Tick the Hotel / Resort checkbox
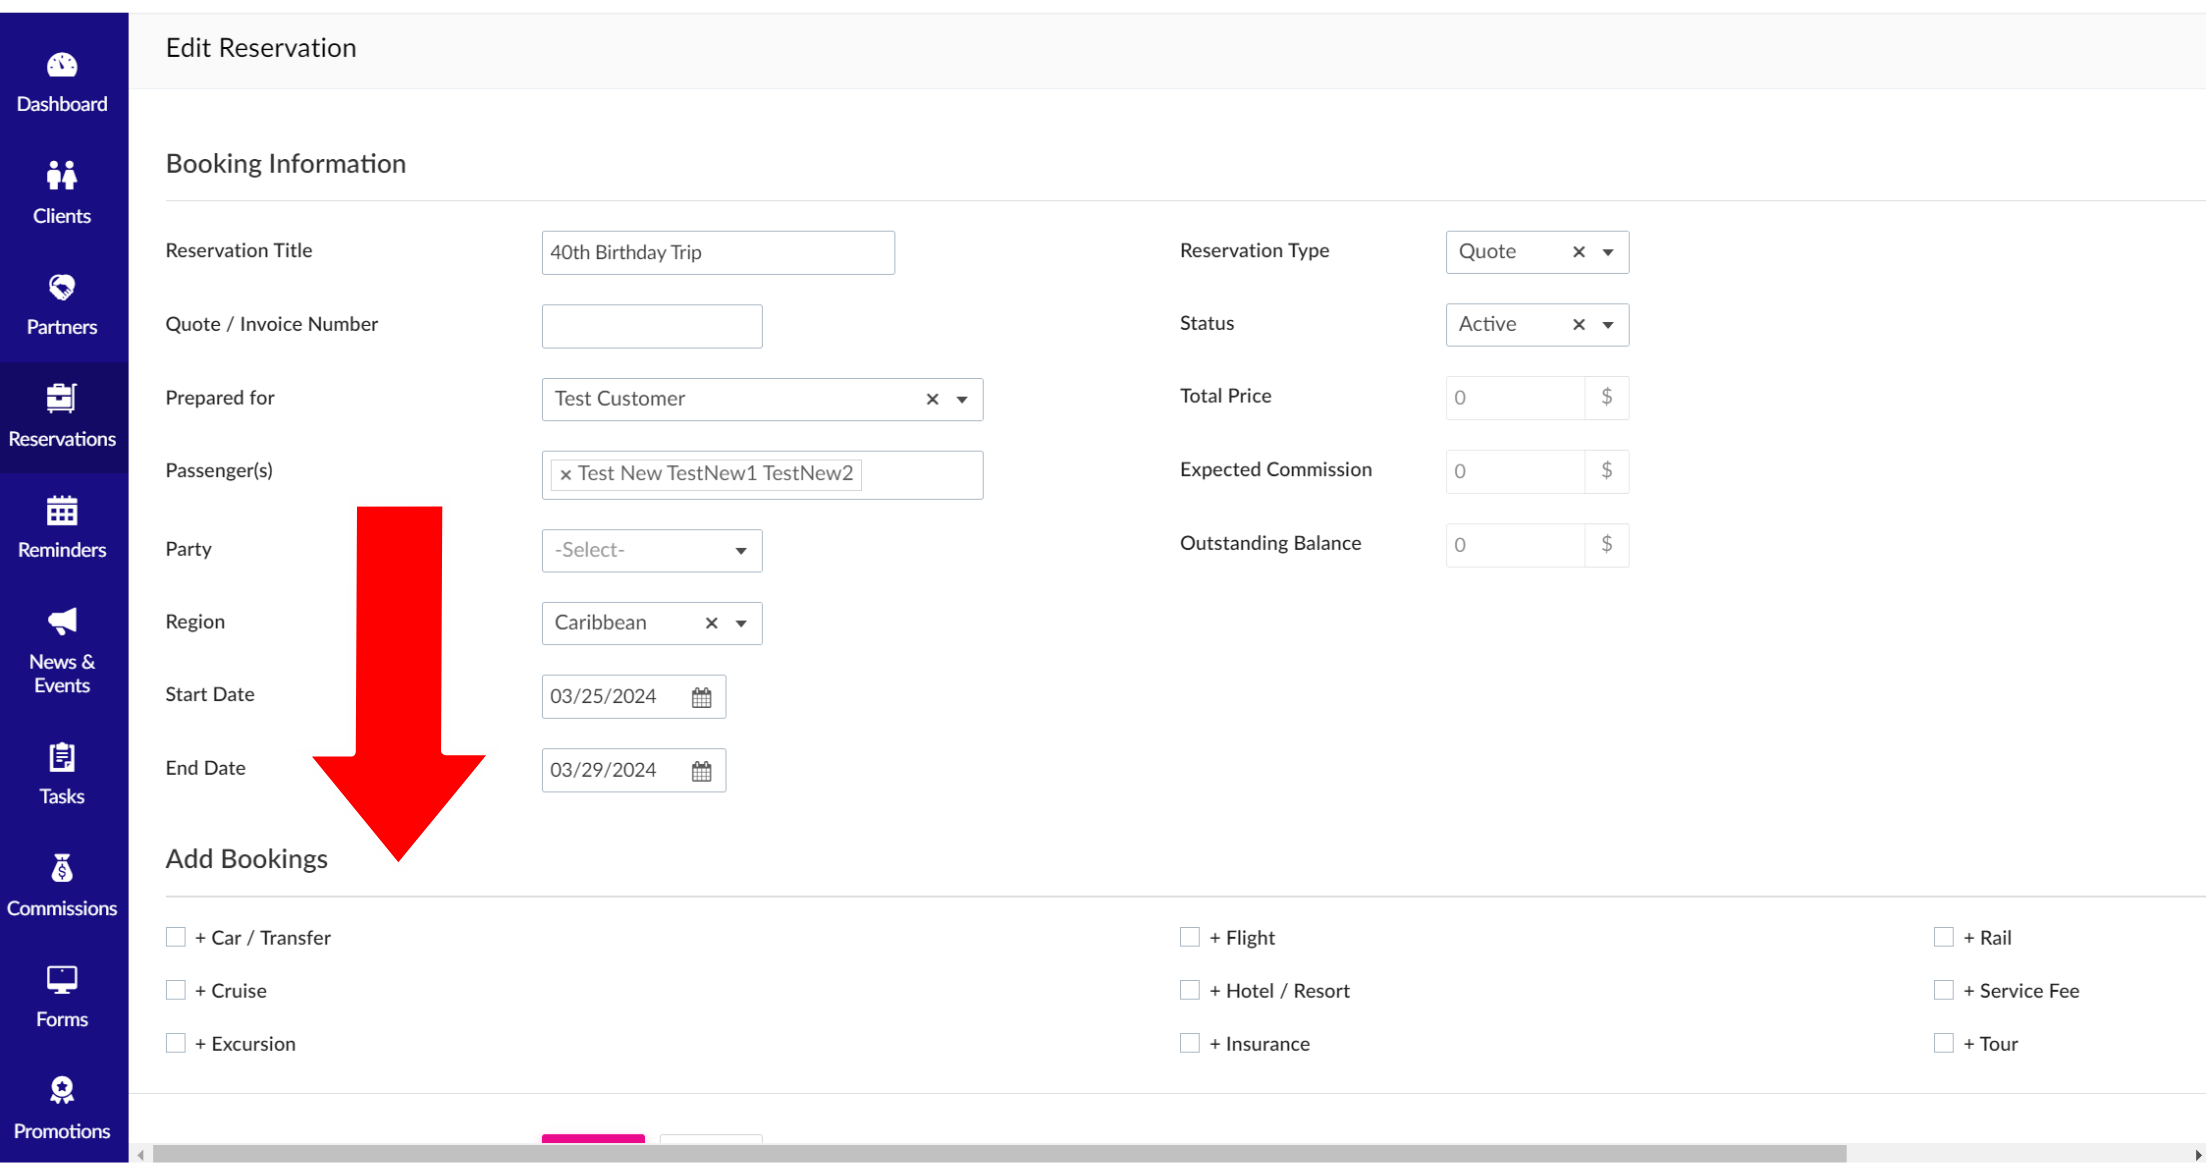This screenshot has height=1174, width=2206. pos(1189,990)
